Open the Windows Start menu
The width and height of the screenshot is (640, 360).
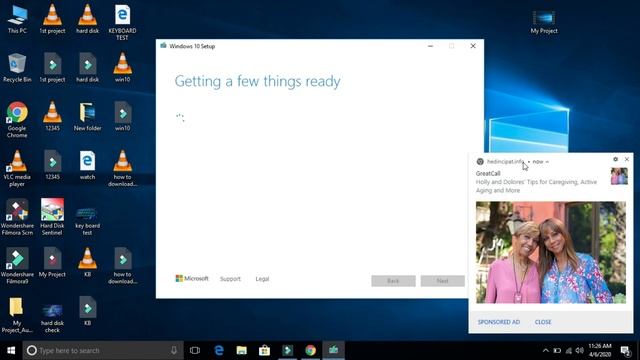click(x=11, y=350)
